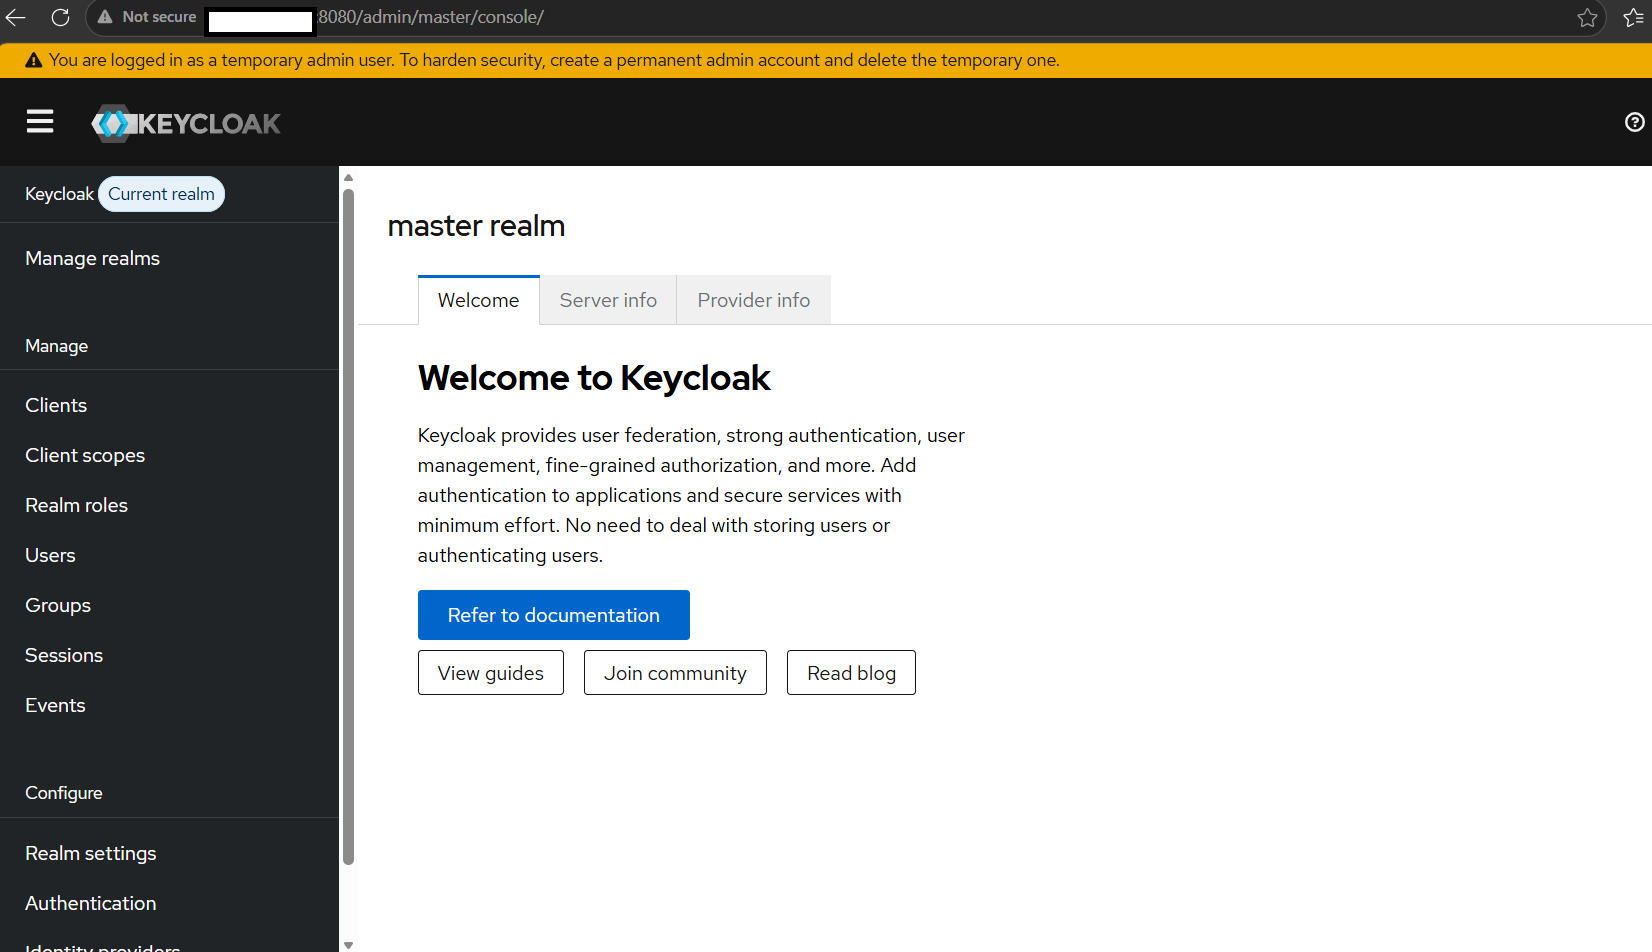Toggle the hamburger navigation menu
1652x952 pixels.
[40, 122]
